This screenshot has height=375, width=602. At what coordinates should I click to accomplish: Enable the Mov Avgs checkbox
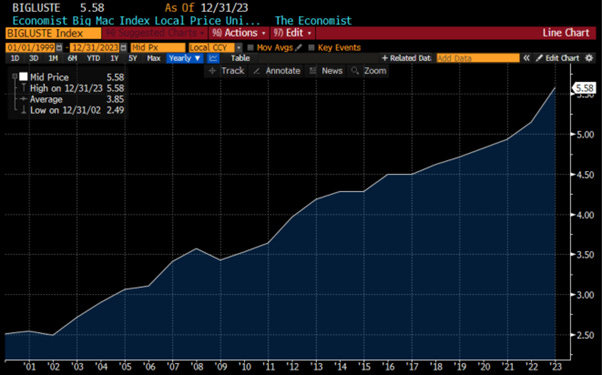pyautogui.click(x=251, y=48)
